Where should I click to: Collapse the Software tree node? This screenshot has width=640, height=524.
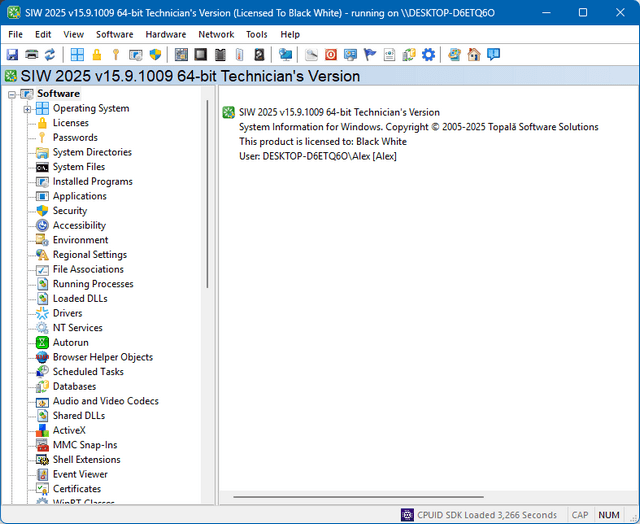(x=12, y=94)
